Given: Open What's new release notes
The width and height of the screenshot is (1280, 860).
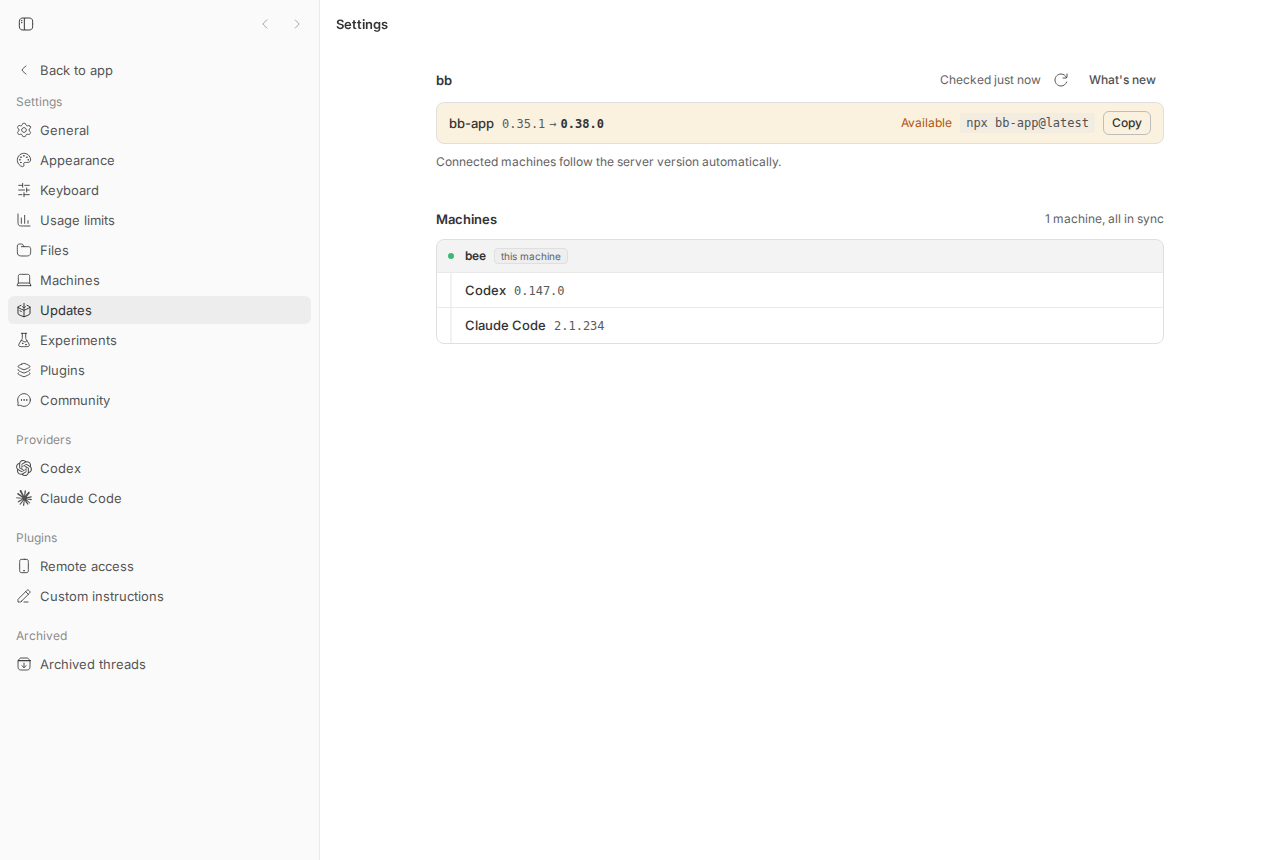Looking at the screenshot, I should pos(1122,80).
